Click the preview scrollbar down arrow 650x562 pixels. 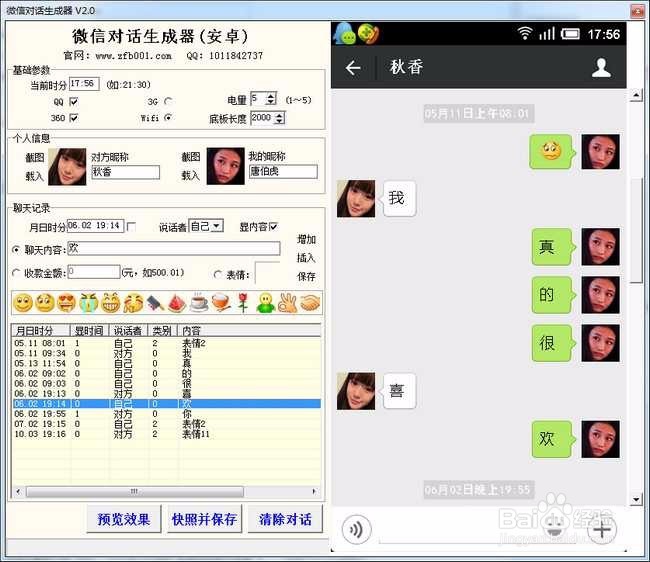click(636, 499)
